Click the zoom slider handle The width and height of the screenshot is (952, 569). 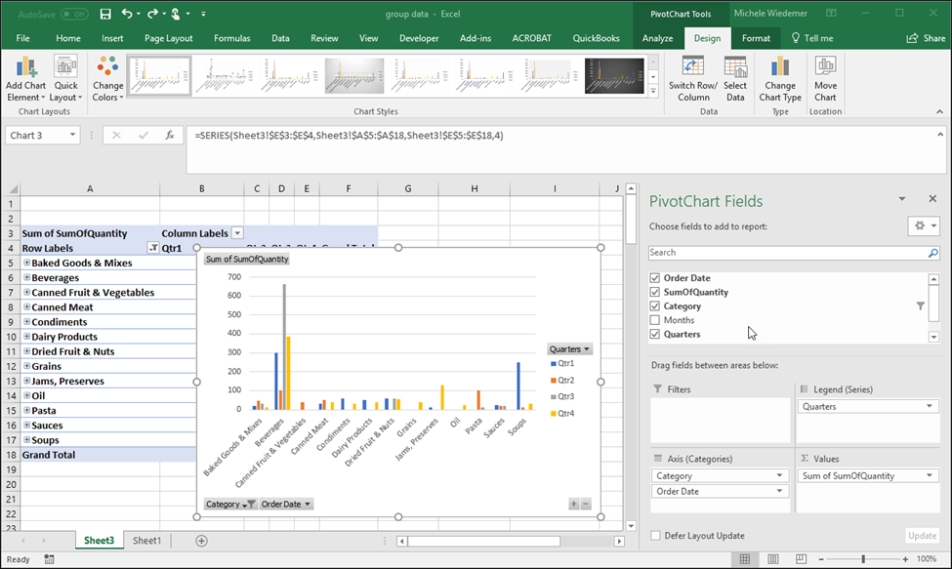(x=863, y=559)
